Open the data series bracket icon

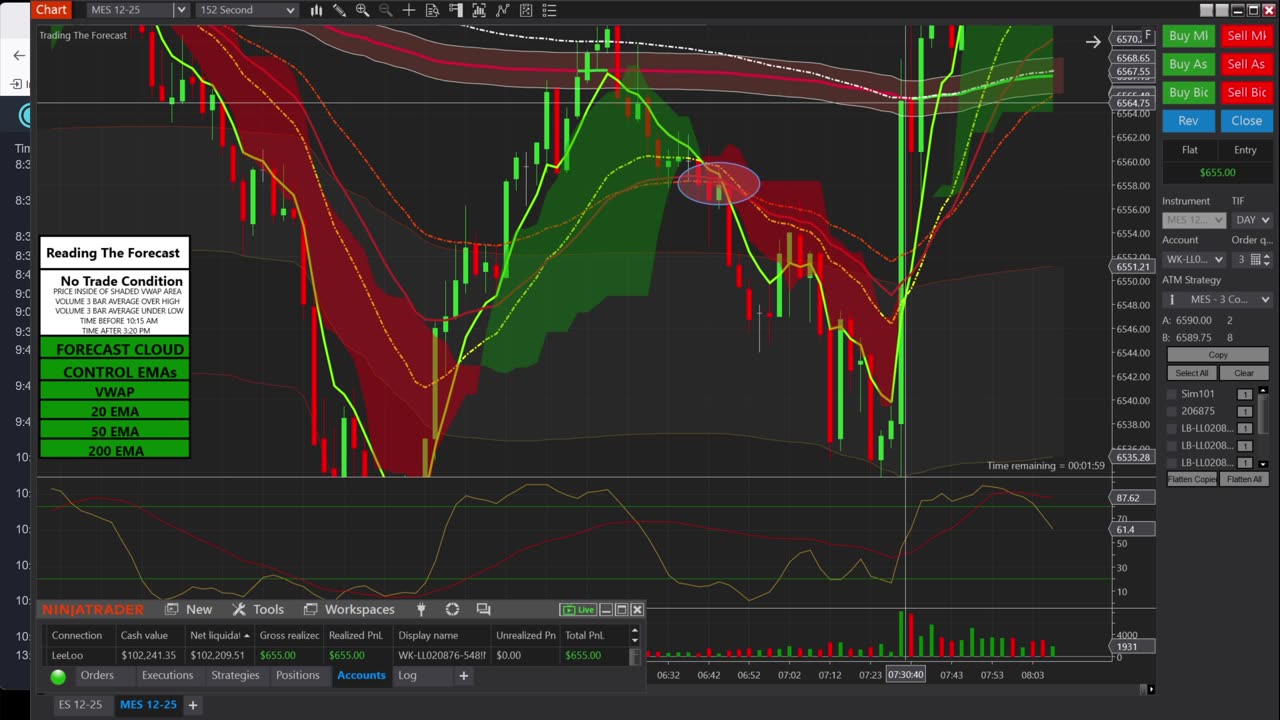[479, 10]
